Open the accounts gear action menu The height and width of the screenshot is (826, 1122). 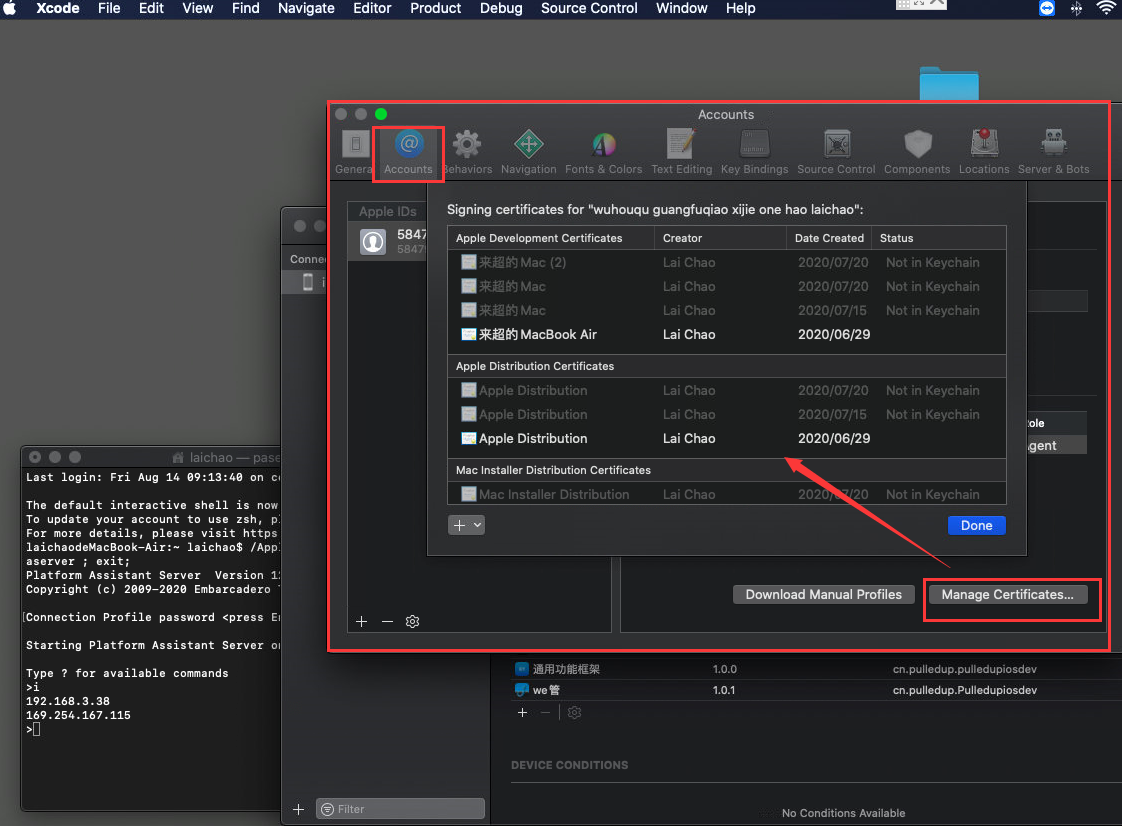[x=412, y=621]
